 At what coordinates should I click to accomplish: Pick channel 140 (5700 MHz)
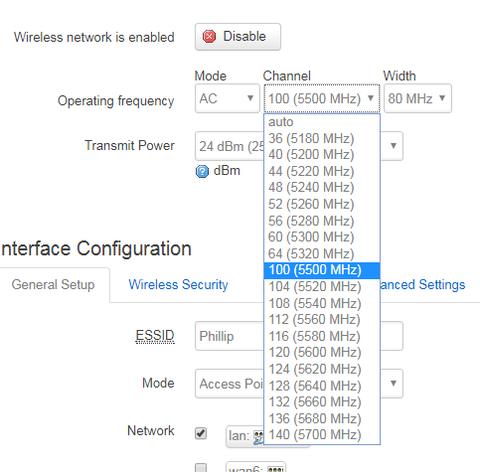coord(322,435)
